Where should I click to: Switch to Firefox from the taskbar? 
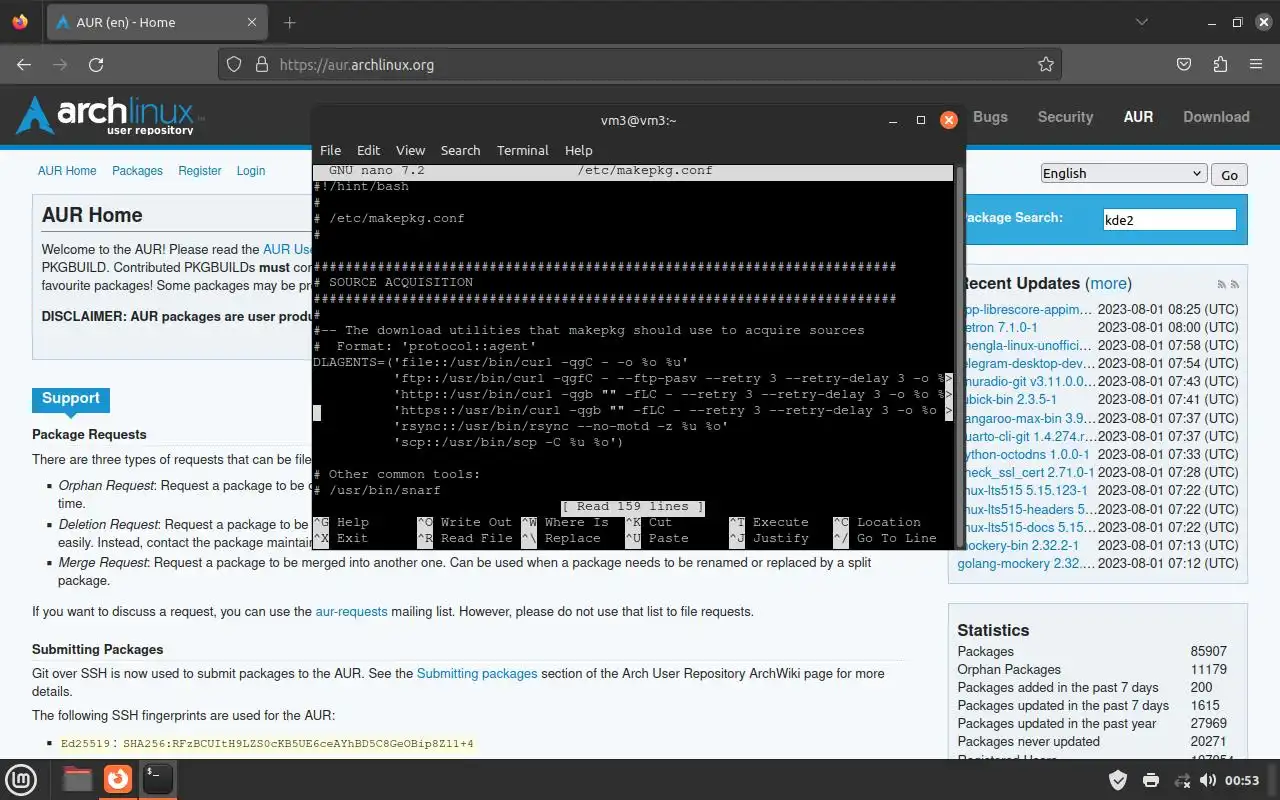[x=118, y=779]
